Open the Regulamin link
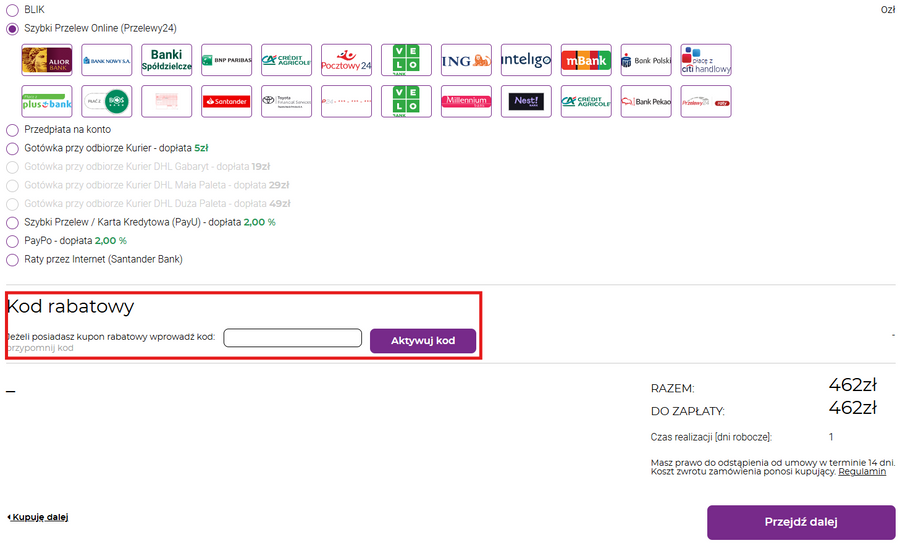The height and width of the screenshot is (543, 900). 862,472
